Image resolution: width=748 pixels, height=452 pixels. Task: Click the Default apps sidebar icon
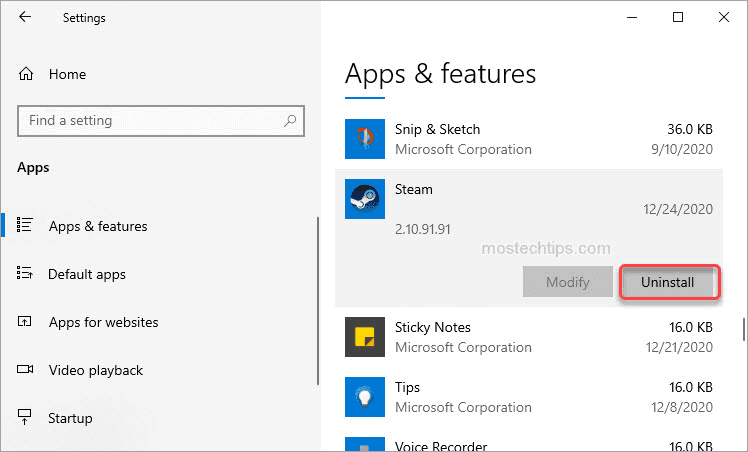tap(24, 273)
